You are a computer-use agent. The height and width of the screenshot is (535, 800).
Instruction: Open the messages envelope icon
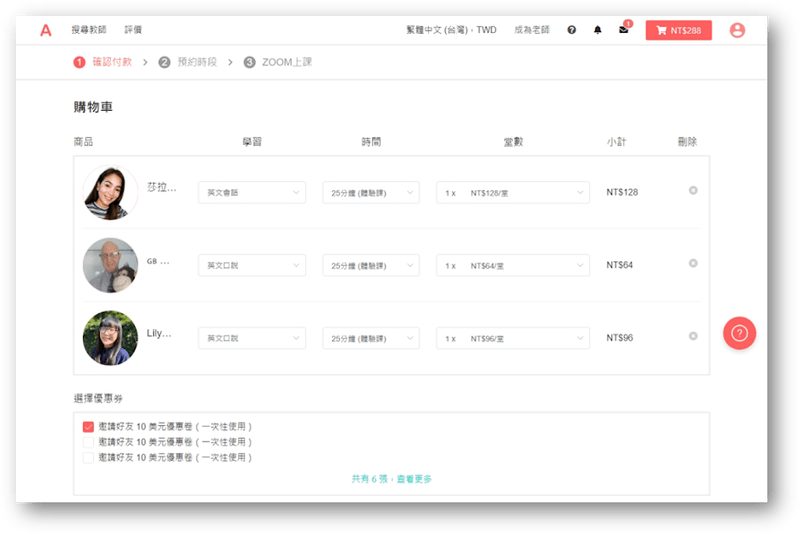pos(624,30)
